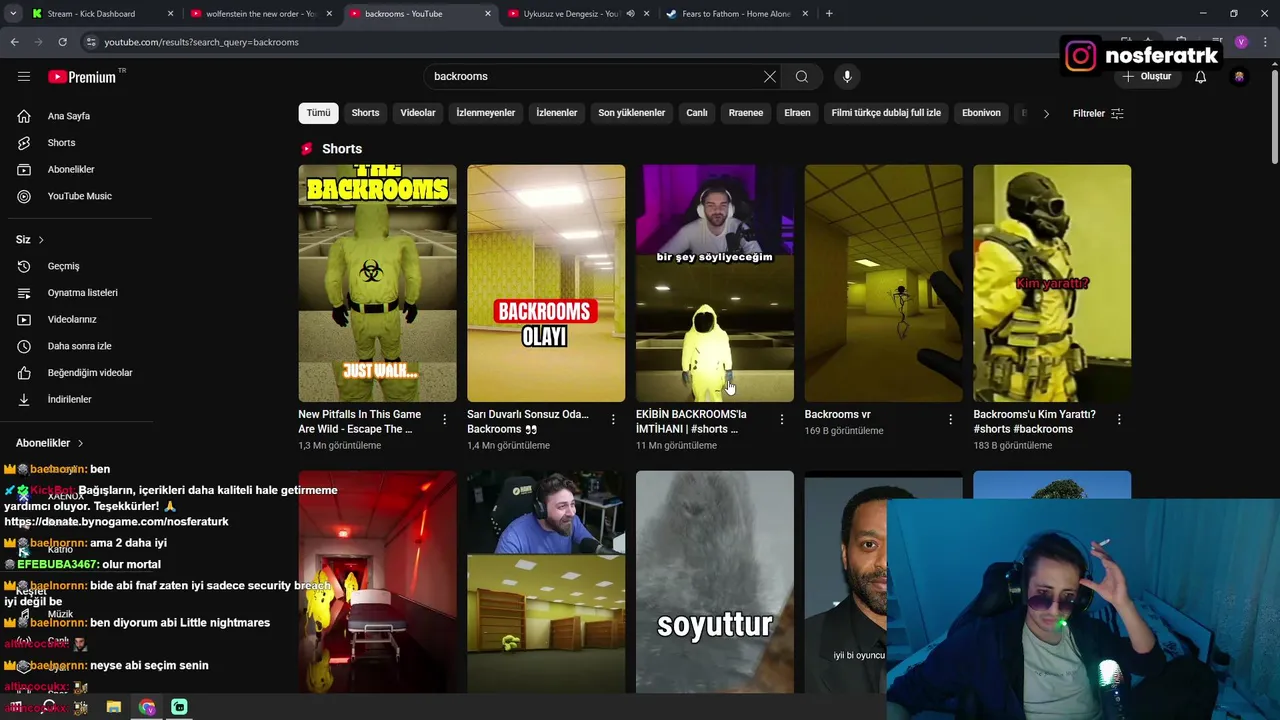Image resolution: width=1280 pixels, height=720 pixels.
Task: Reload the page
Action: pos(62,42)
